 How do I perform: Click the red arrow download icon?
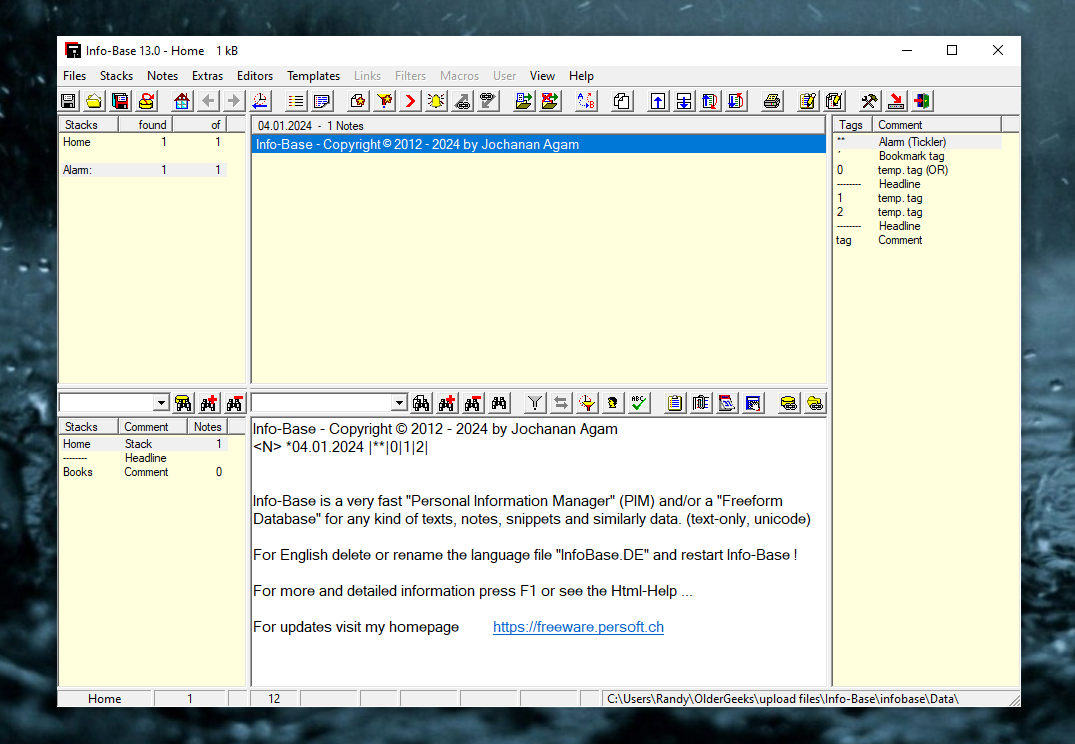(x=895, y=101)
